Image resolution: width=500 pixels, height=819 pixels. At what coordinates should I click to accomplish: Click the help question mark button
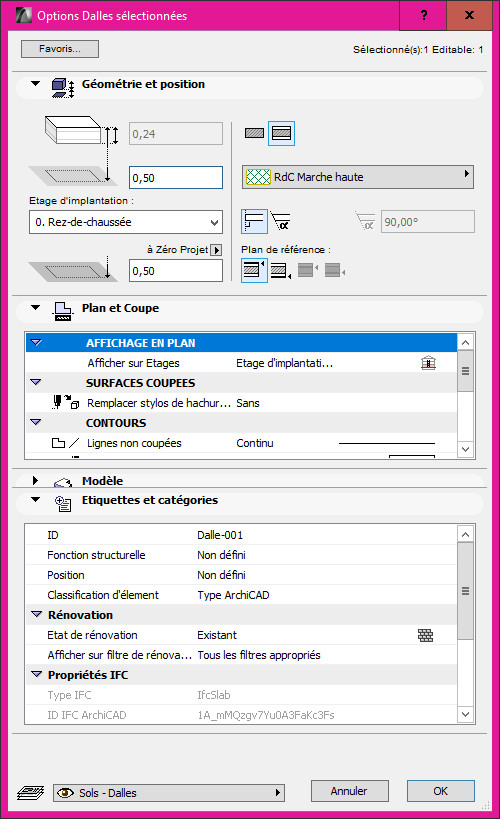click(x=424, y=15)
